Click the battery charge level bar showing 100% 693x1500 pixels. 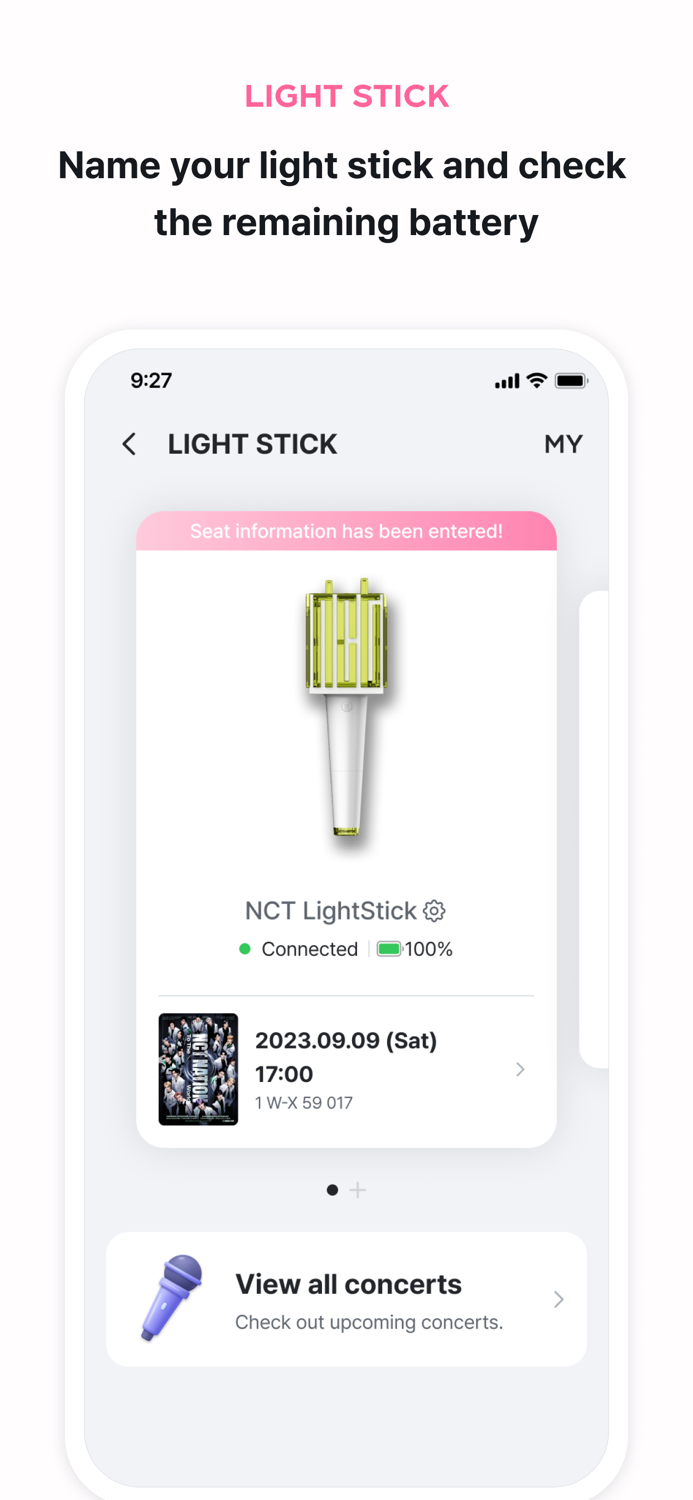point(388,949)
